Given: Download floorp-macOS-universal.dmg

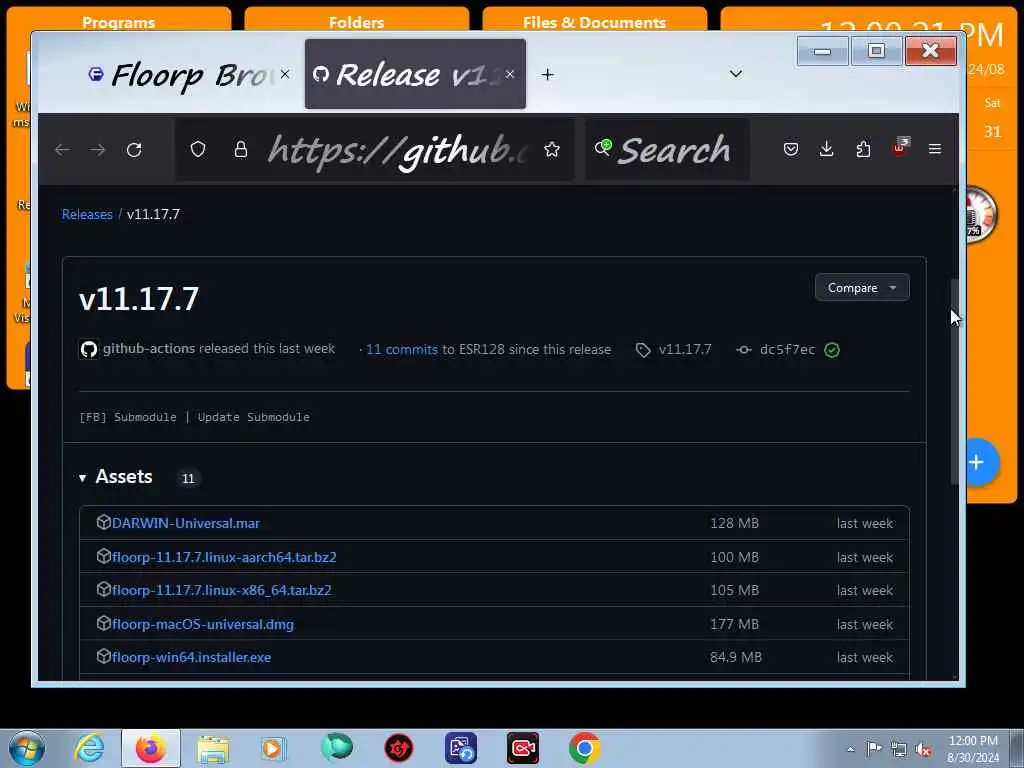Looking at the screenshot, I should [202, 624].
